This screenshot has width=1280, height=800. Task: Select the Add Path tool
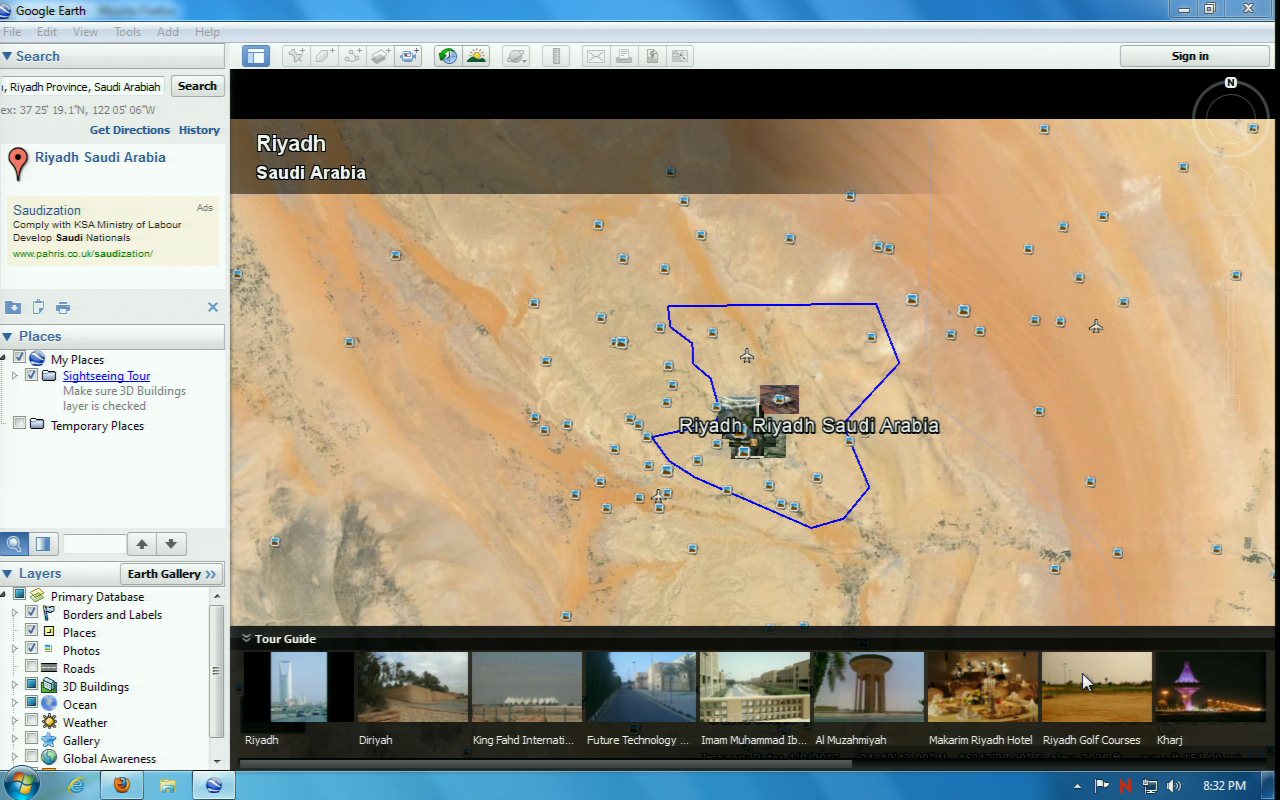[352, 56]
